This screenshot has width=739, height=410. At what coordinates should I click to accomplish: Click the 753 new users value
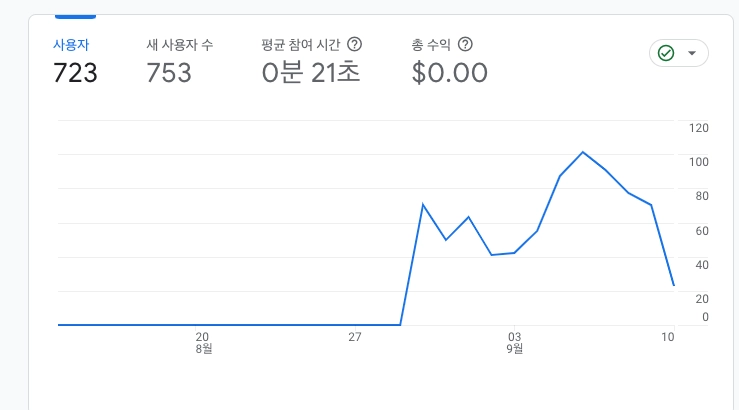(x=169, y=73)
